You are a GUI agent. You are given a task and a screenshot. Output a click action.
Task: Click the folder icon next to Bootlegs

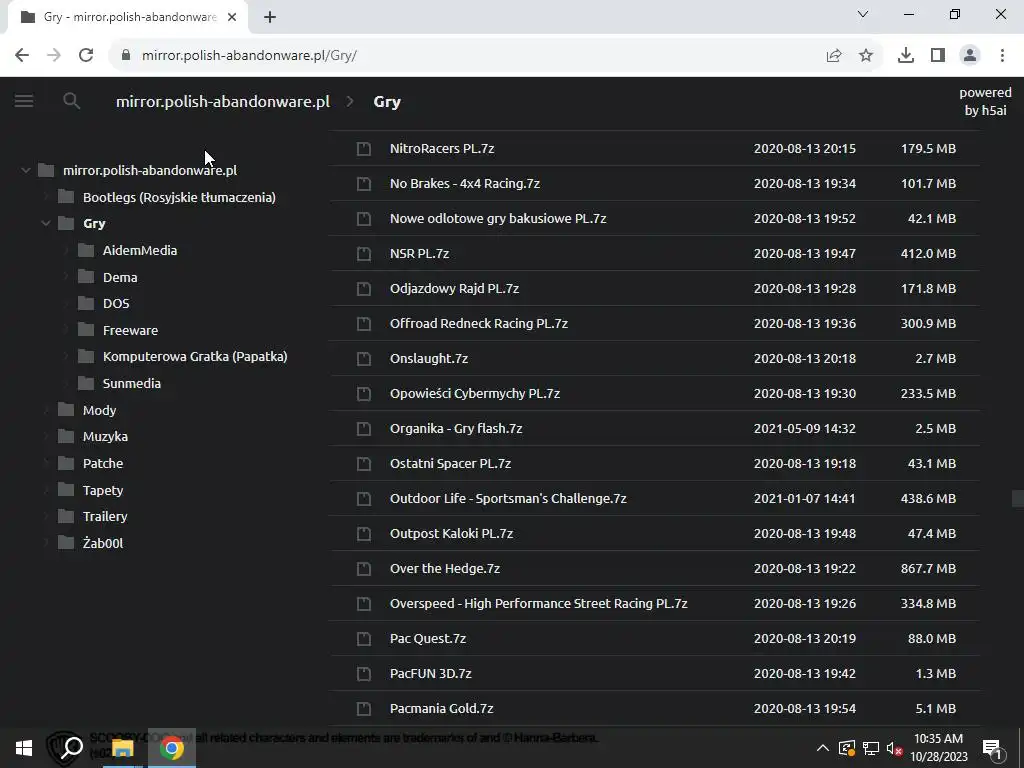coord(66,197)
